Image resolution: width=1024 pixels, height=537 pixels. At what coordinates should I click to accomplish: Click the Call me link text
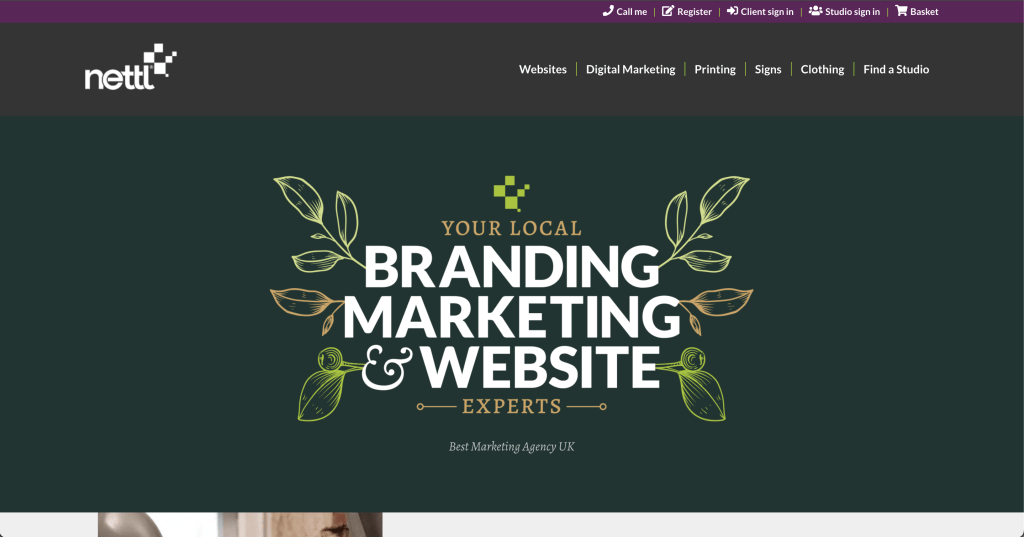tap(632, 12)
